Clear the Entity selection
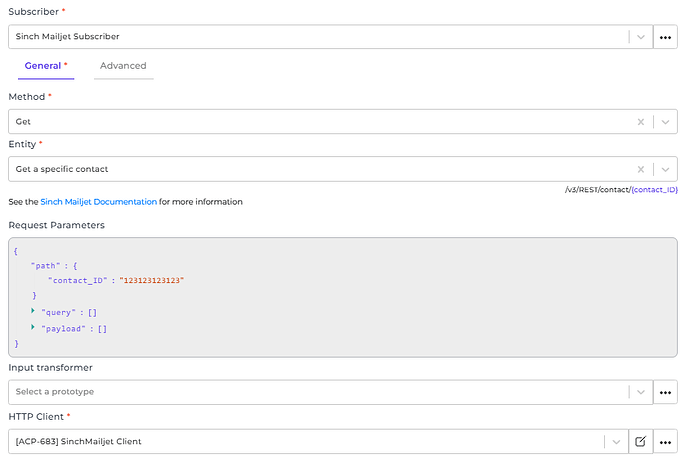The width and height of the screenshot is (690, 458). click(x=641, y=169)
